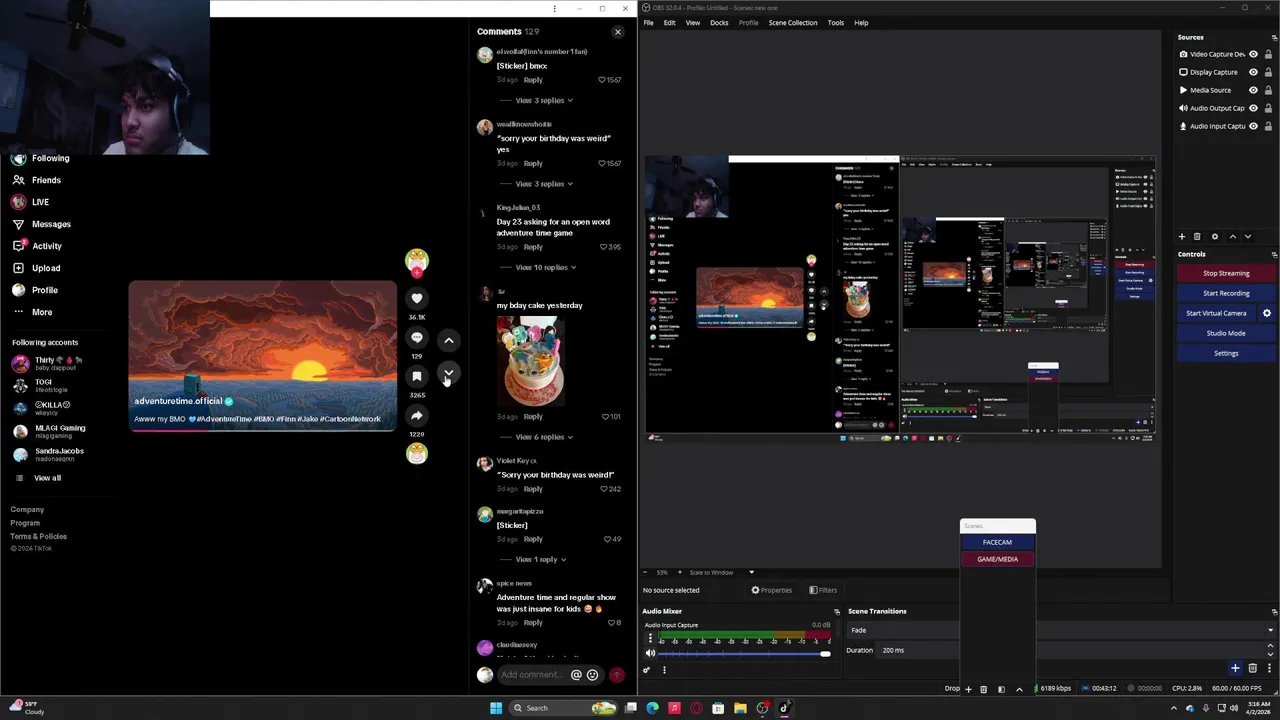Open the Fade transition dropdown

click(1062, 630)
